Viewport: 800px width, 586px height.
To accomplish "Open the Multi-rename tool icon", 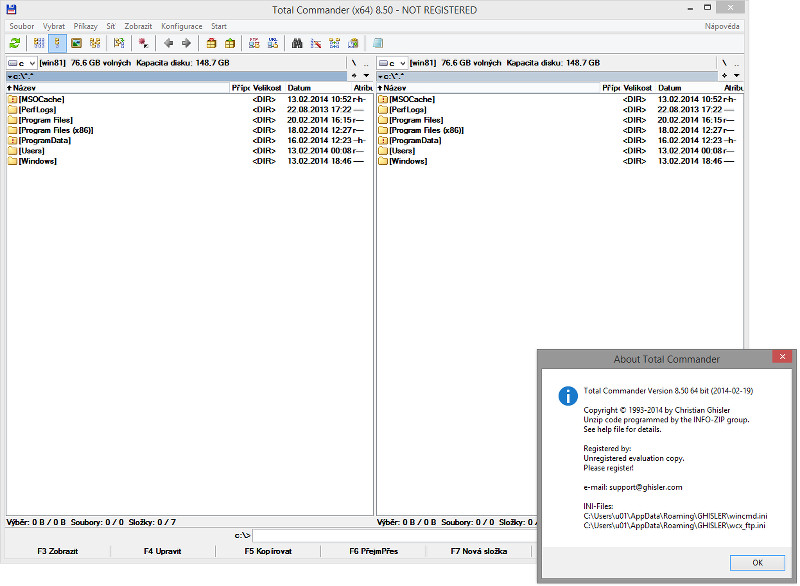I will tap(316, 43).
